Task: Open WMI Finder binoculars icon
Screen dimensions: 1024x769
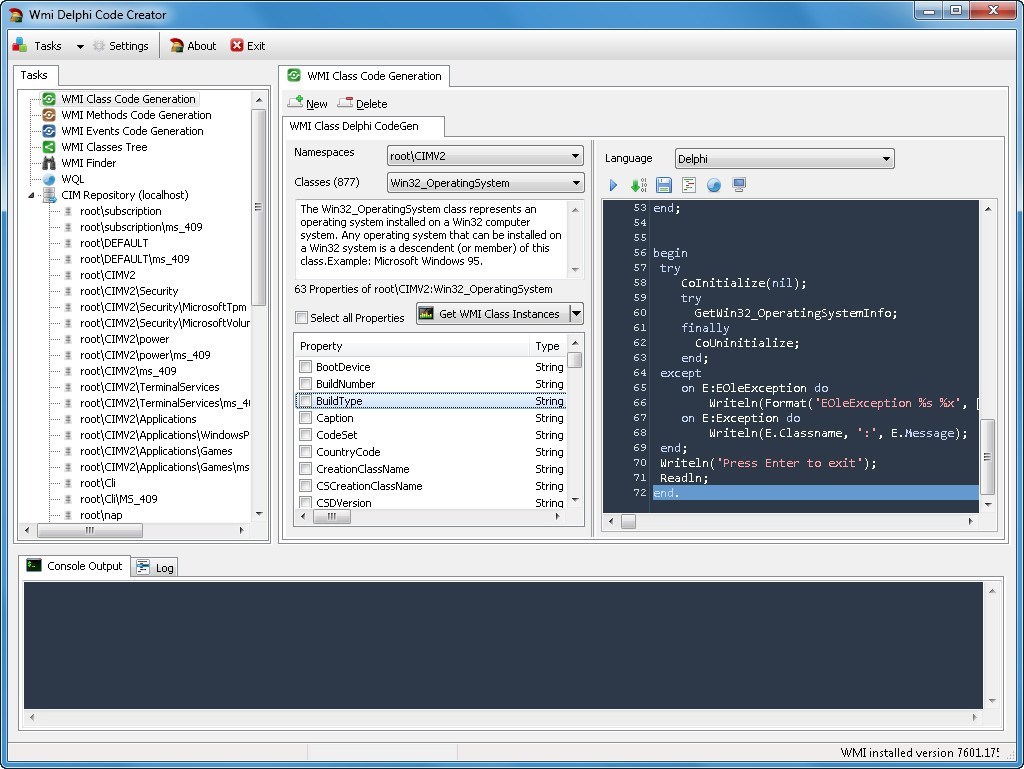Action: (49, 163)
